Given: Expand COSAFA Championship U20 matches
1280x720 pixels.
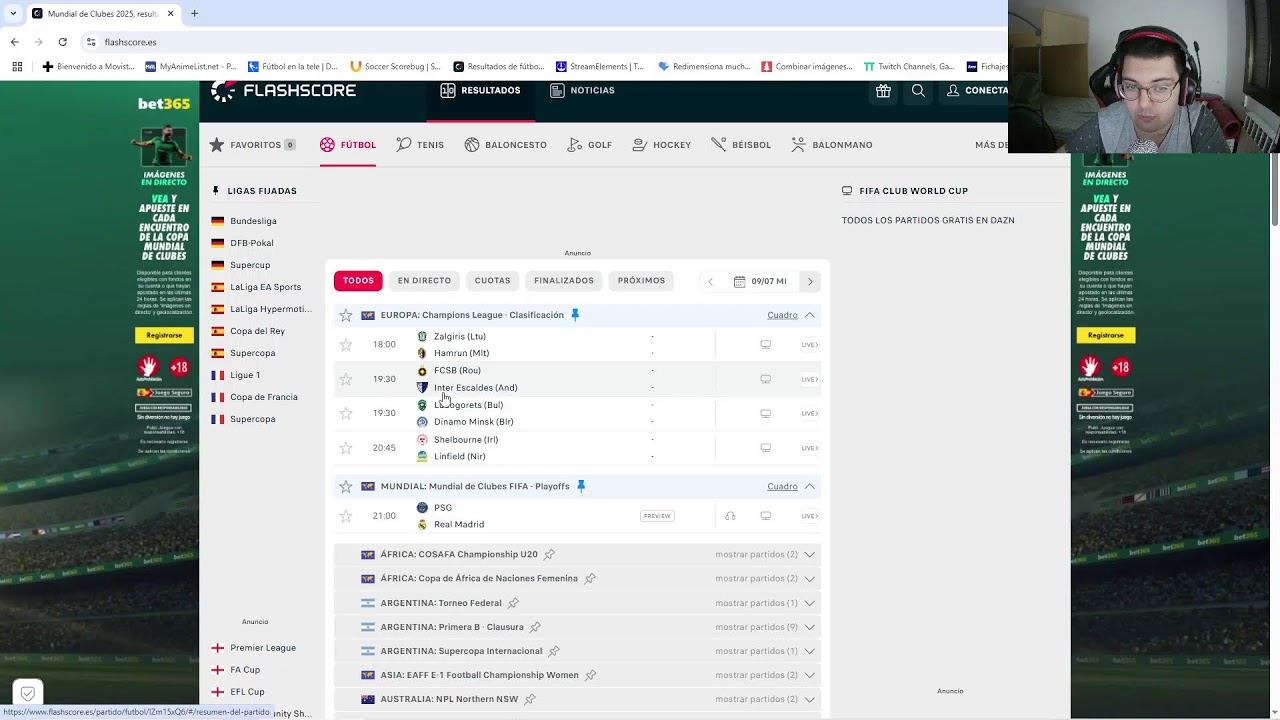Looking at the screenshot, I should pos(766,554).
